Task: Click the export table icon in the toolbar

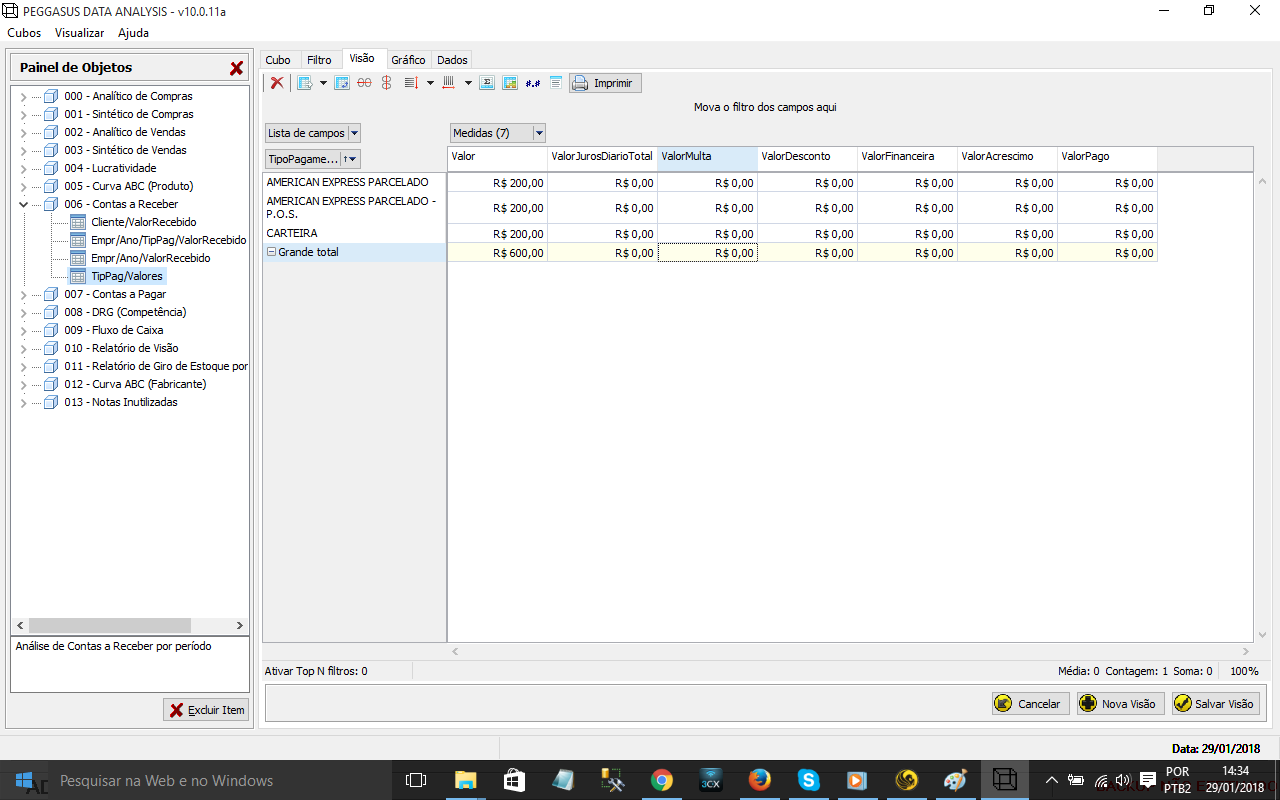Action: (x=305, y=83)
